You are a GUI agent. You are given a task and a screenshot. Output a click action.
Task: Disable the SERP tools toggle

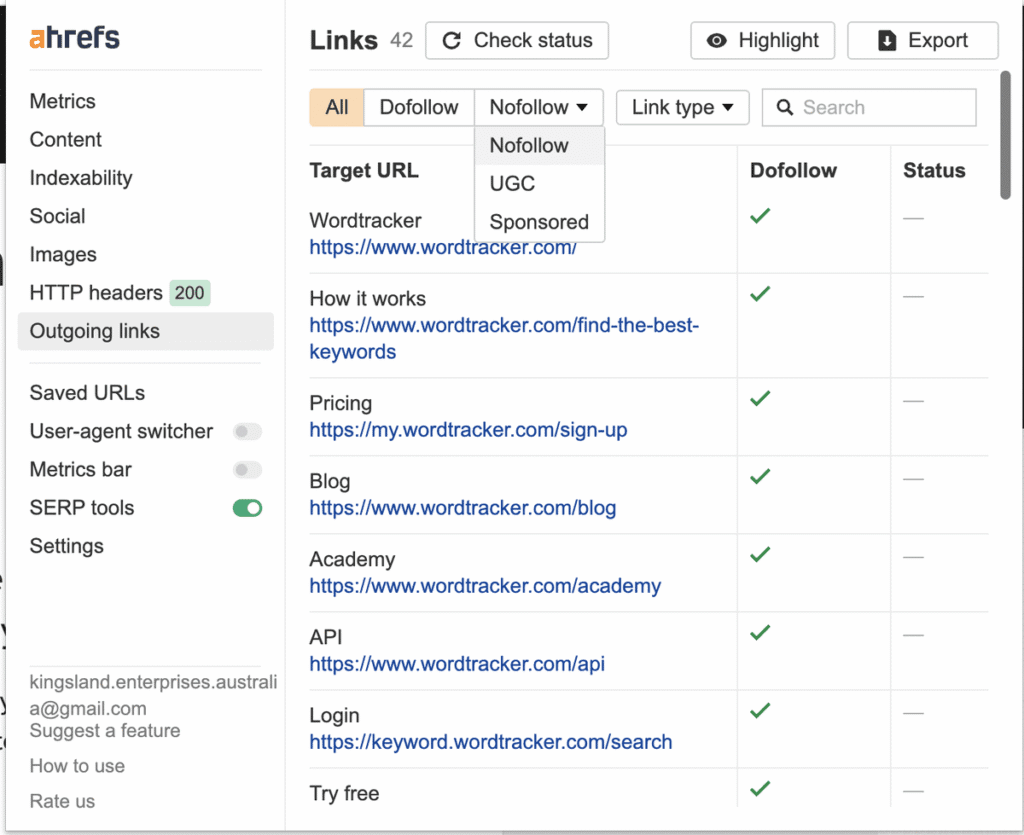pos(247,508)
